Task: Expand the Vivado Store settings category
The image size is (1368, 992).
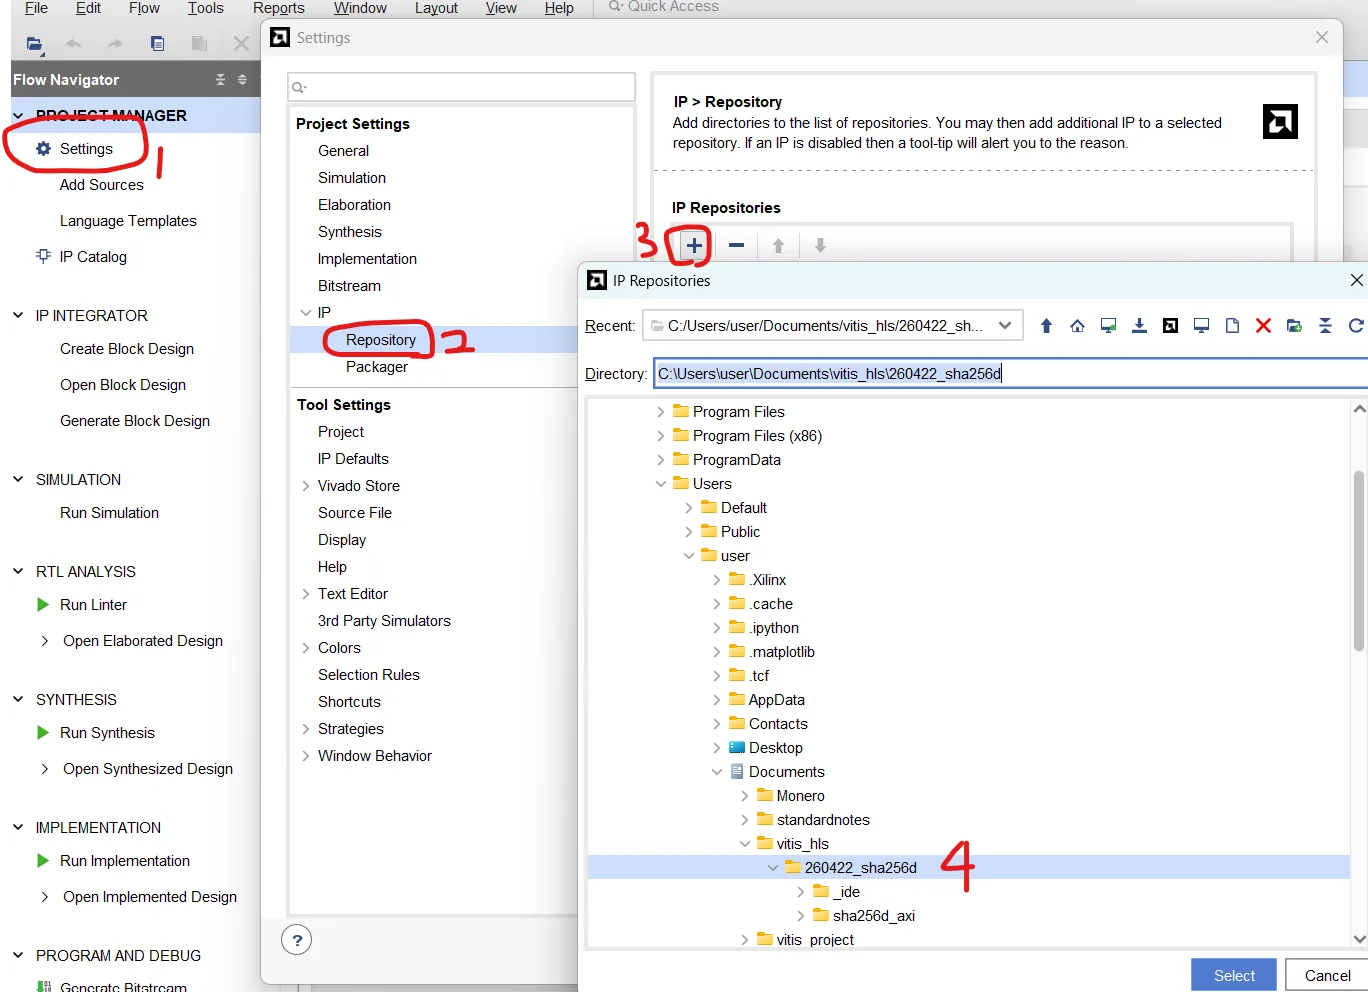Action: (306, 486)
